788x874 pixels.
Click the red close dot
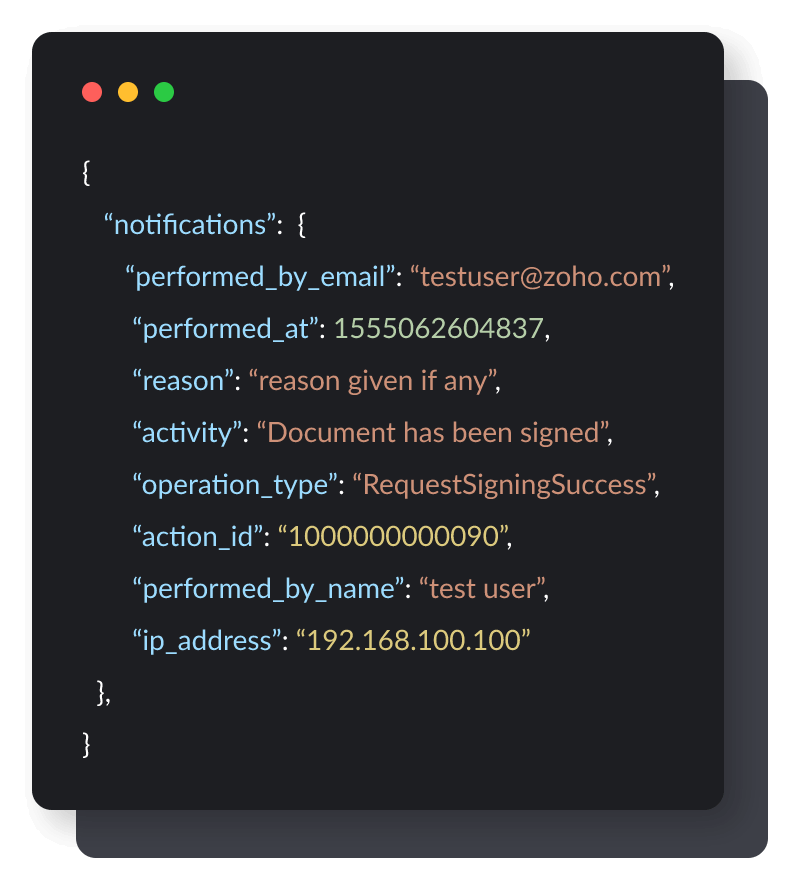92,93
